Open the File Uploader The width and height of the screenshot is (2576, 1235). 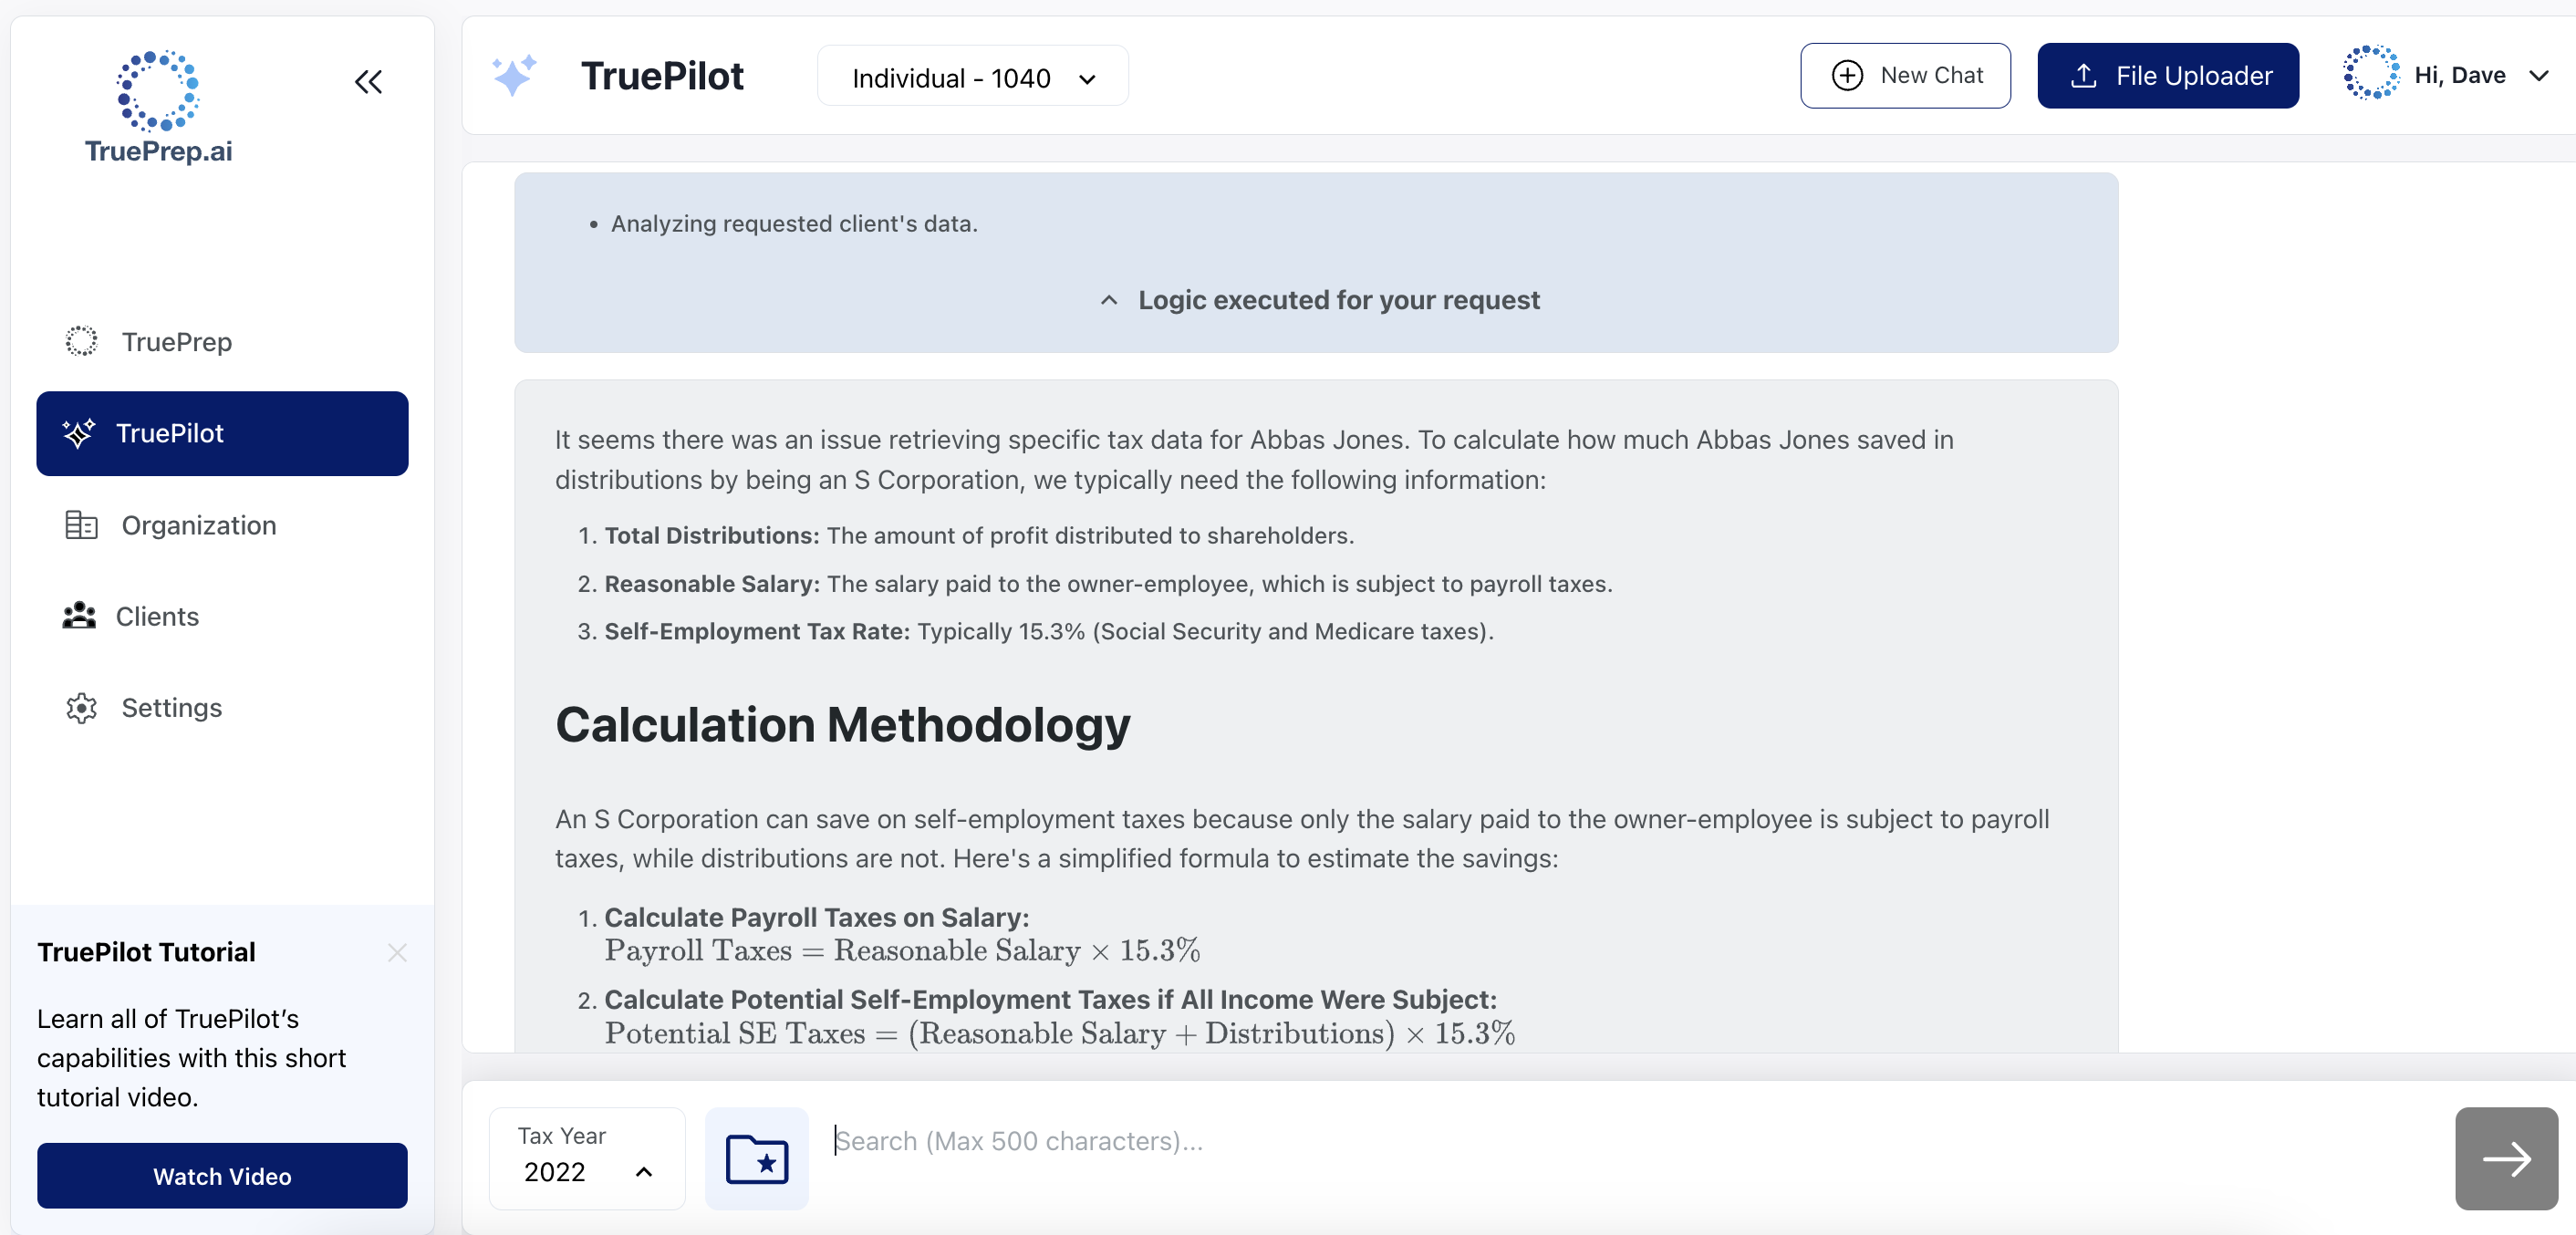click(x=2168, y=75)
